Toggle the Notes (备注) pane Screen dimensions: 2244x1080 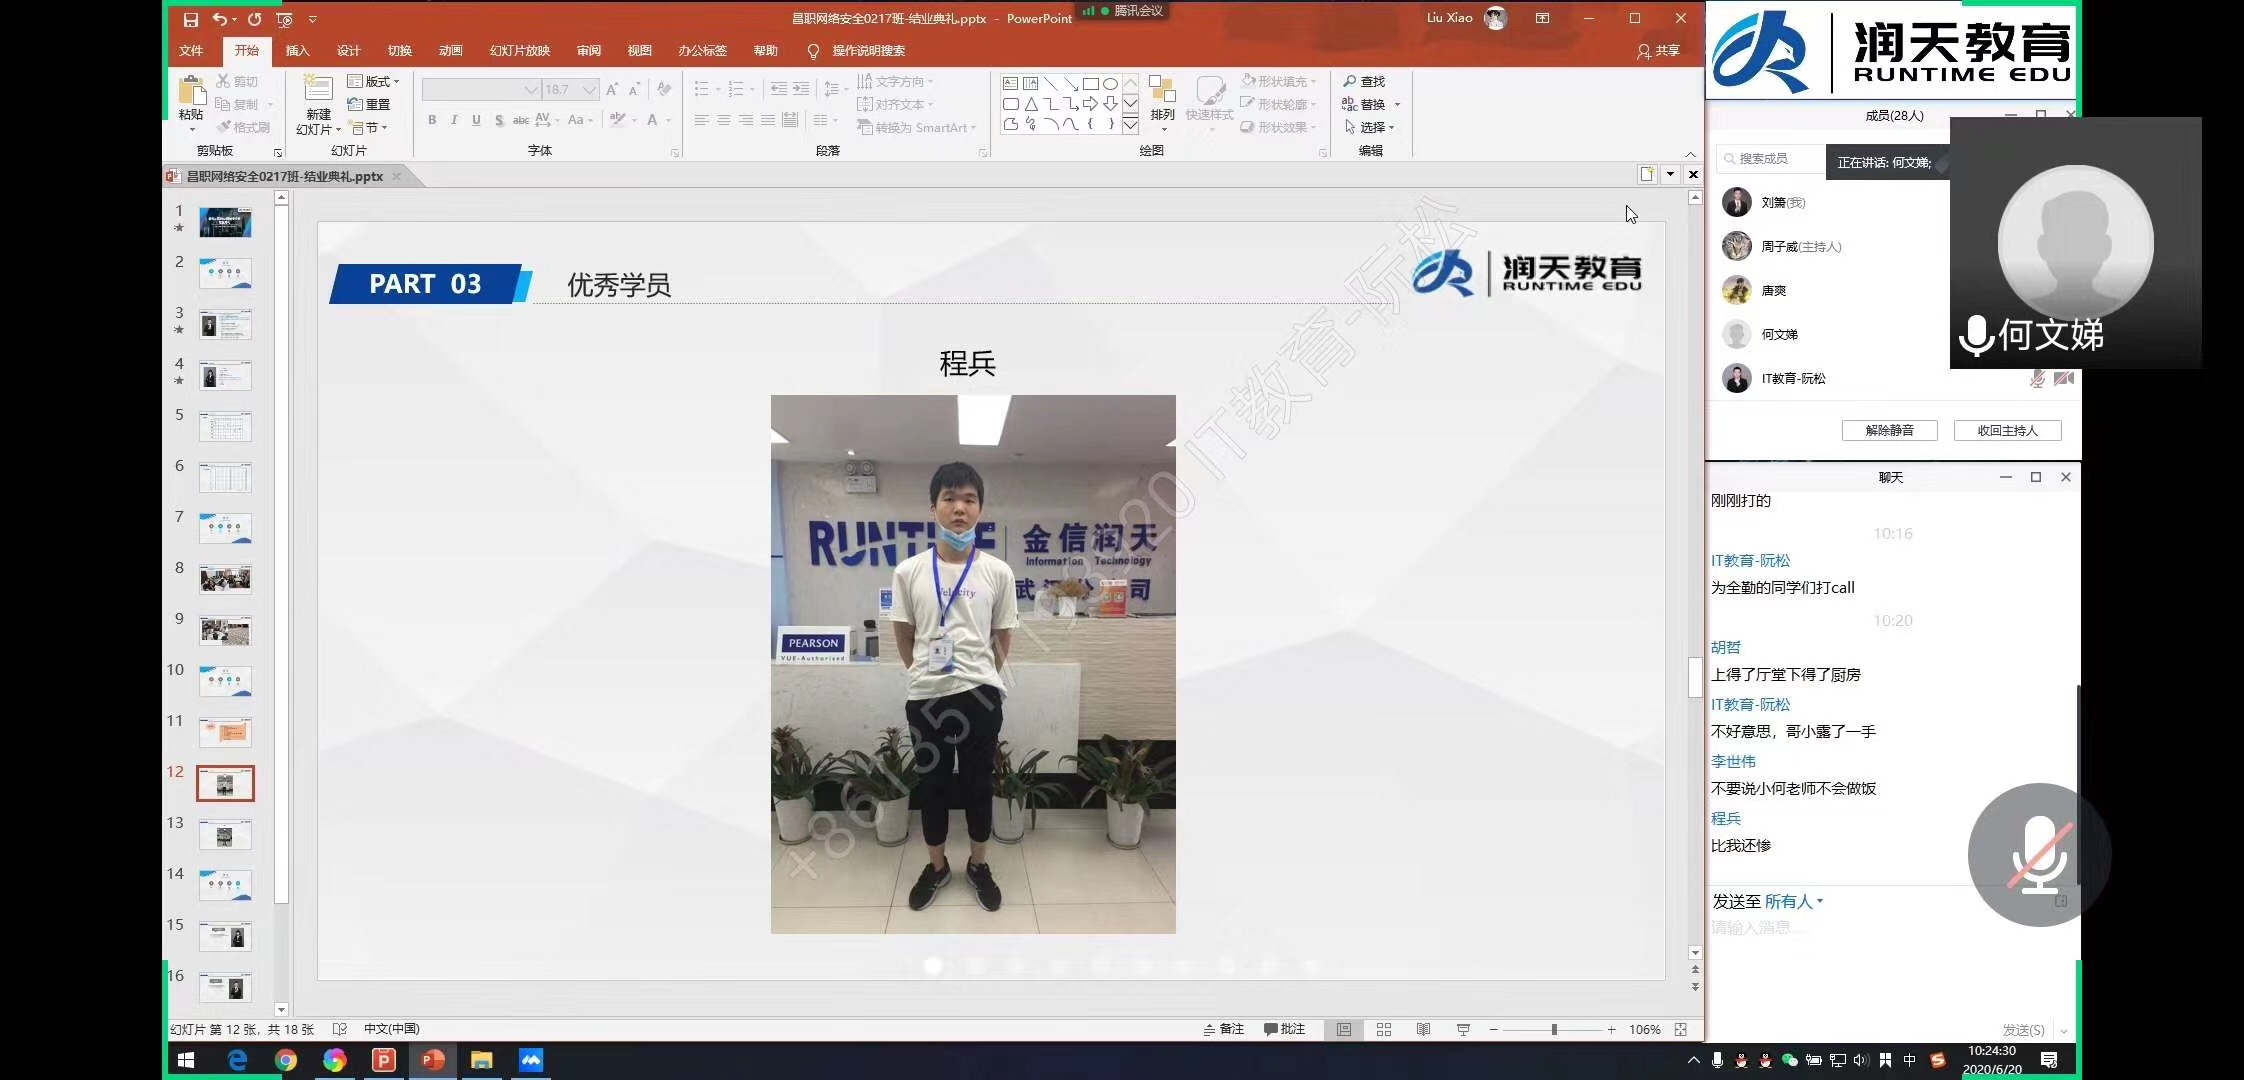[x=1223, y=1029]
